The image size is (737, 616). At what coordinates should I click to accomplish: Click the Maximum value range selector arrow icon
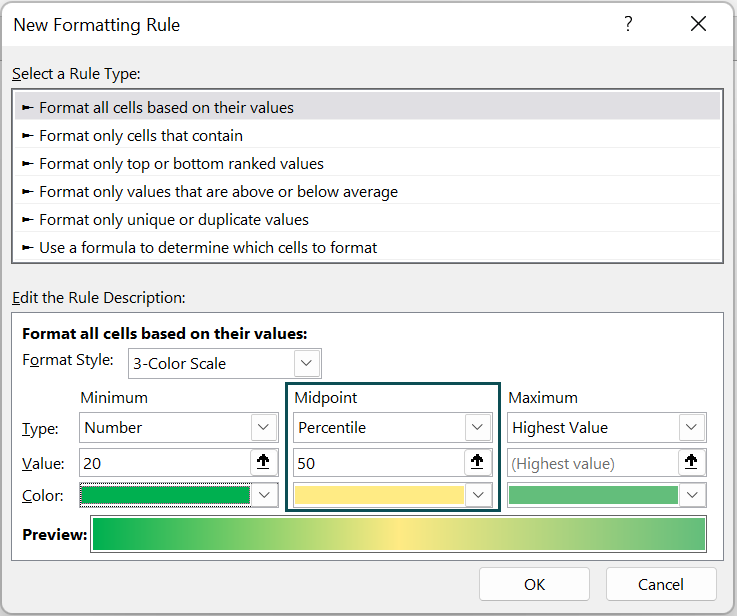(691, 462)
